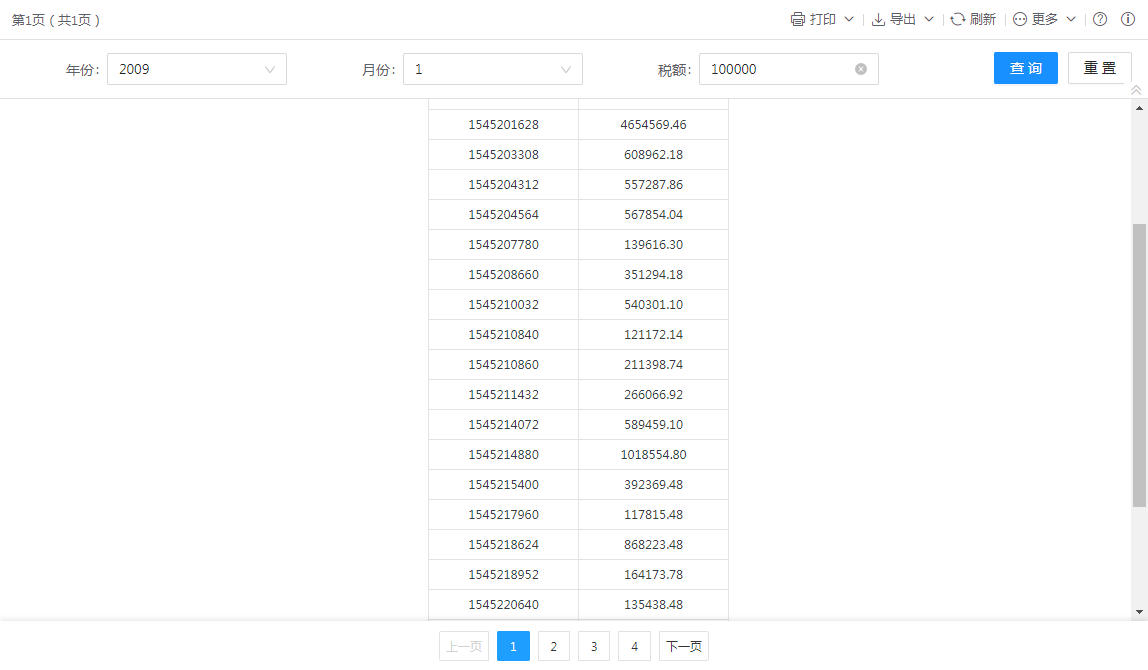Click the info circle icon

coord(1128,19)
